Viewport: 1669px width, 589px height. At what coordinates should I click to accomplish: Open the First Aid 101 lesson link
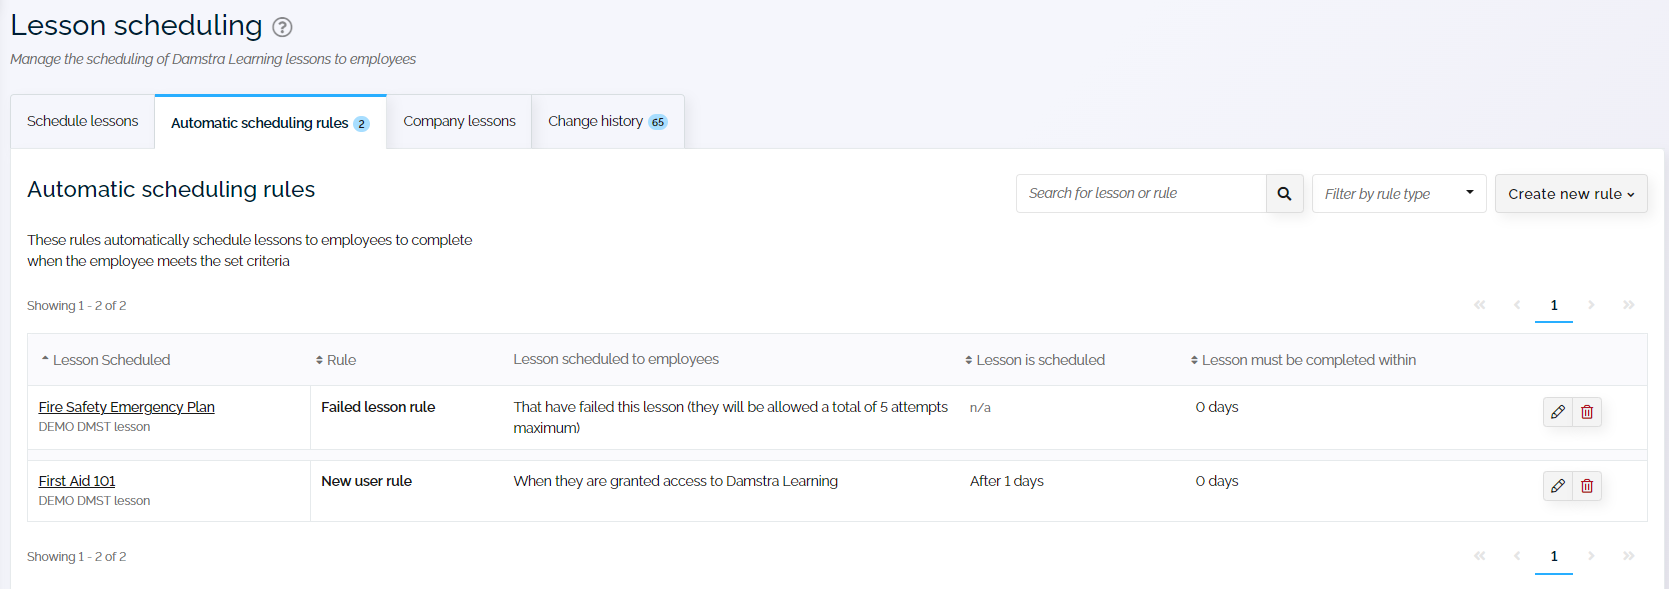[x=77, y=480]
